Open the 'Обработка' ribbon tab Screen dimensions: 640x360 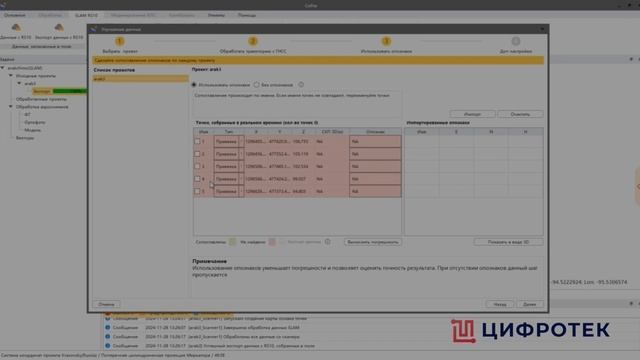pyautogui.click(x=50, y=15)
